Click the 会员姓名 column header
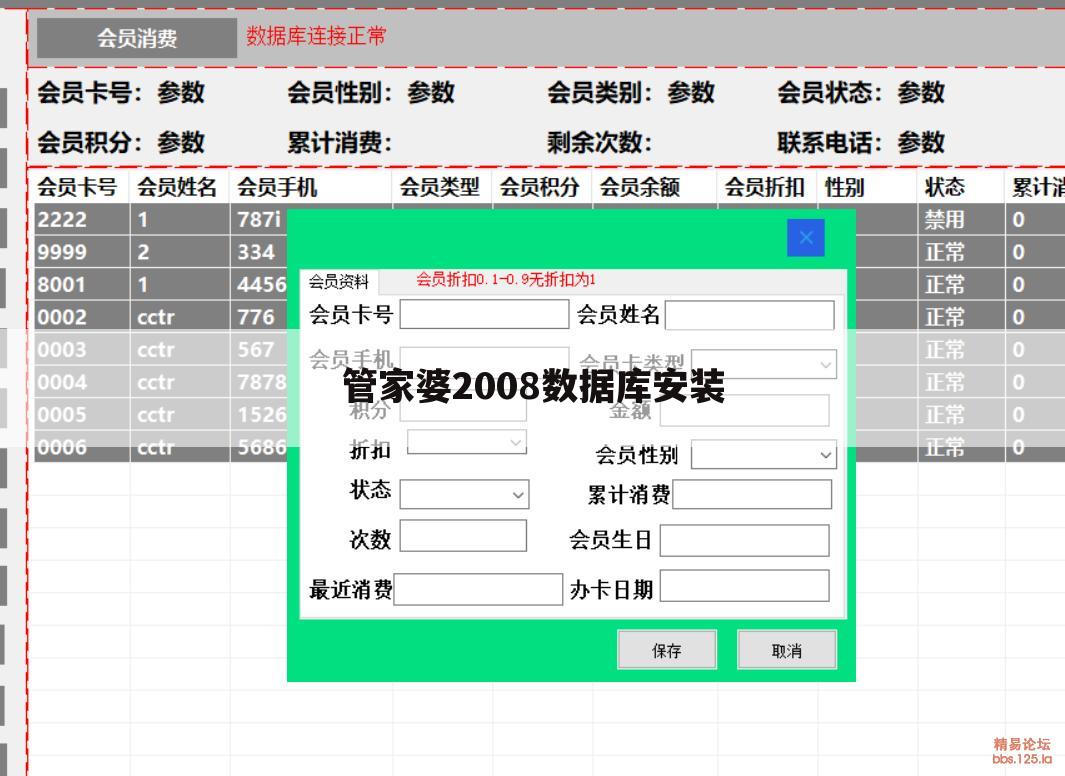1065x776 pixels. click(x=177, y=187)
